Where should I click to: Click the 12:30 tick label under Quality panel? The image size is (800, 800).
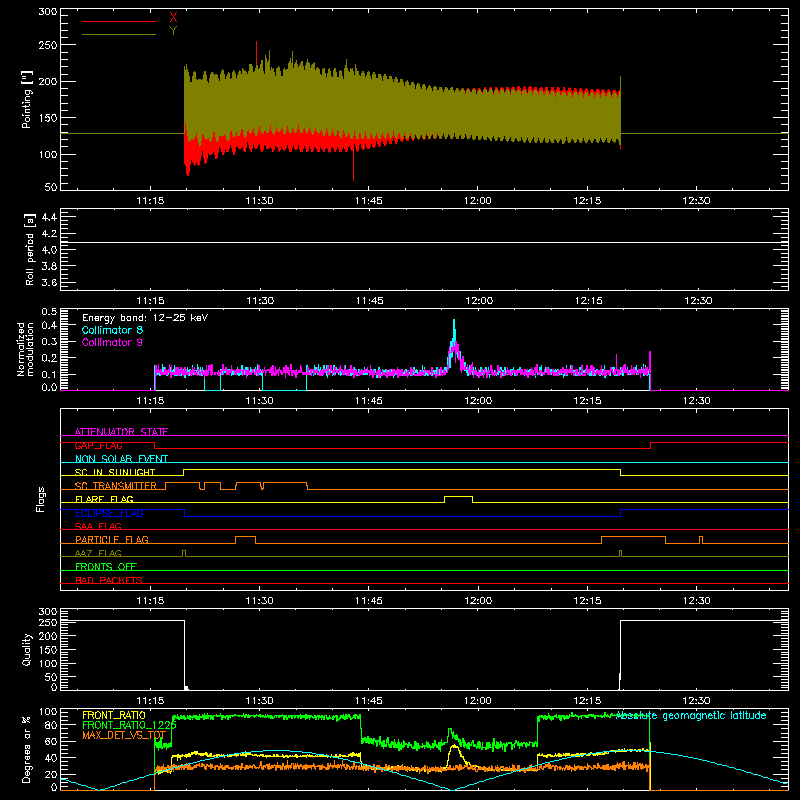tap(696, 701)
